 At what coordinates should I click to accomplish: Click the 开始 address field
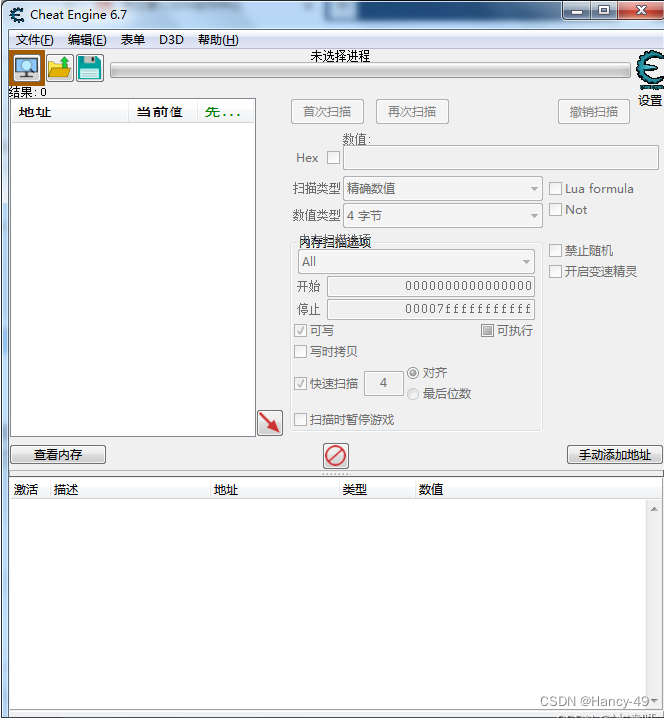[x=431, y=286]
